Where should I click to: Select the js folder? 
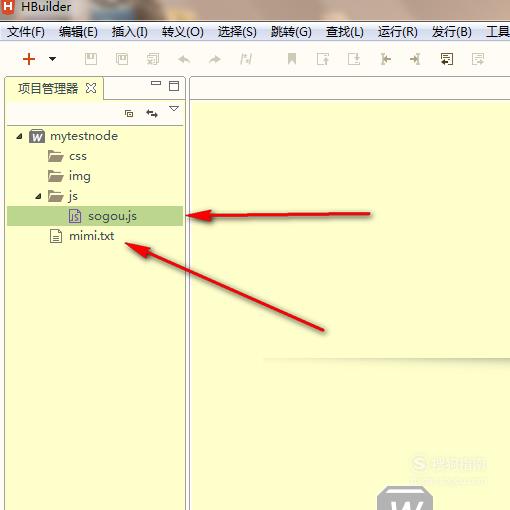73,196
